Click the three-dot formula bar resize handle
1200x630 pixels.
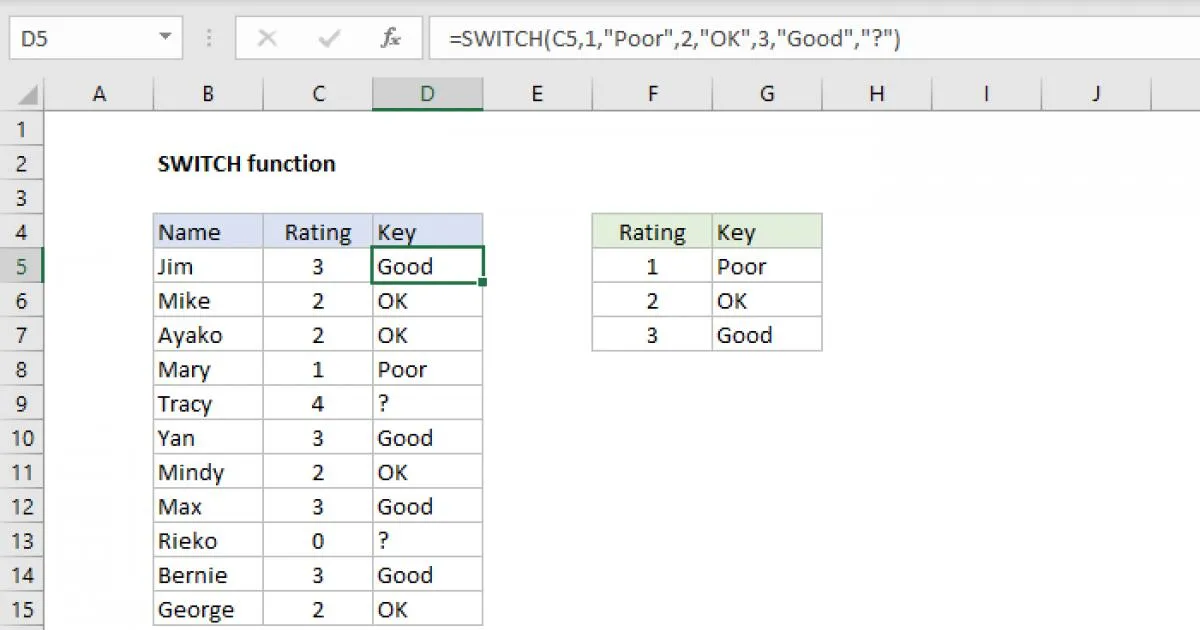pos(209,39)
